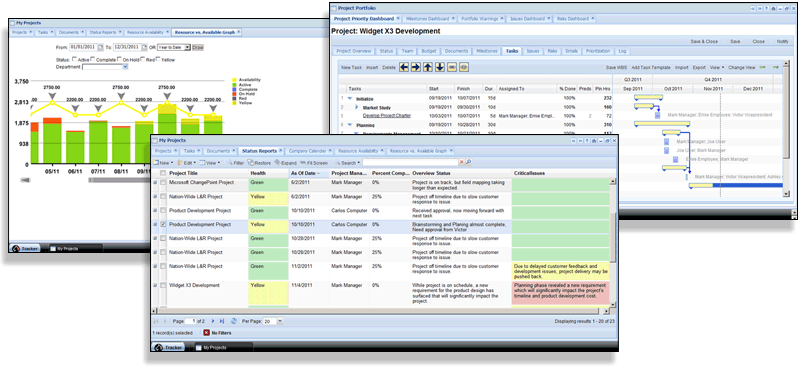The image size is (800, 367).
Task: Collapse the Planning task group
Action: [x=350, y=125]
